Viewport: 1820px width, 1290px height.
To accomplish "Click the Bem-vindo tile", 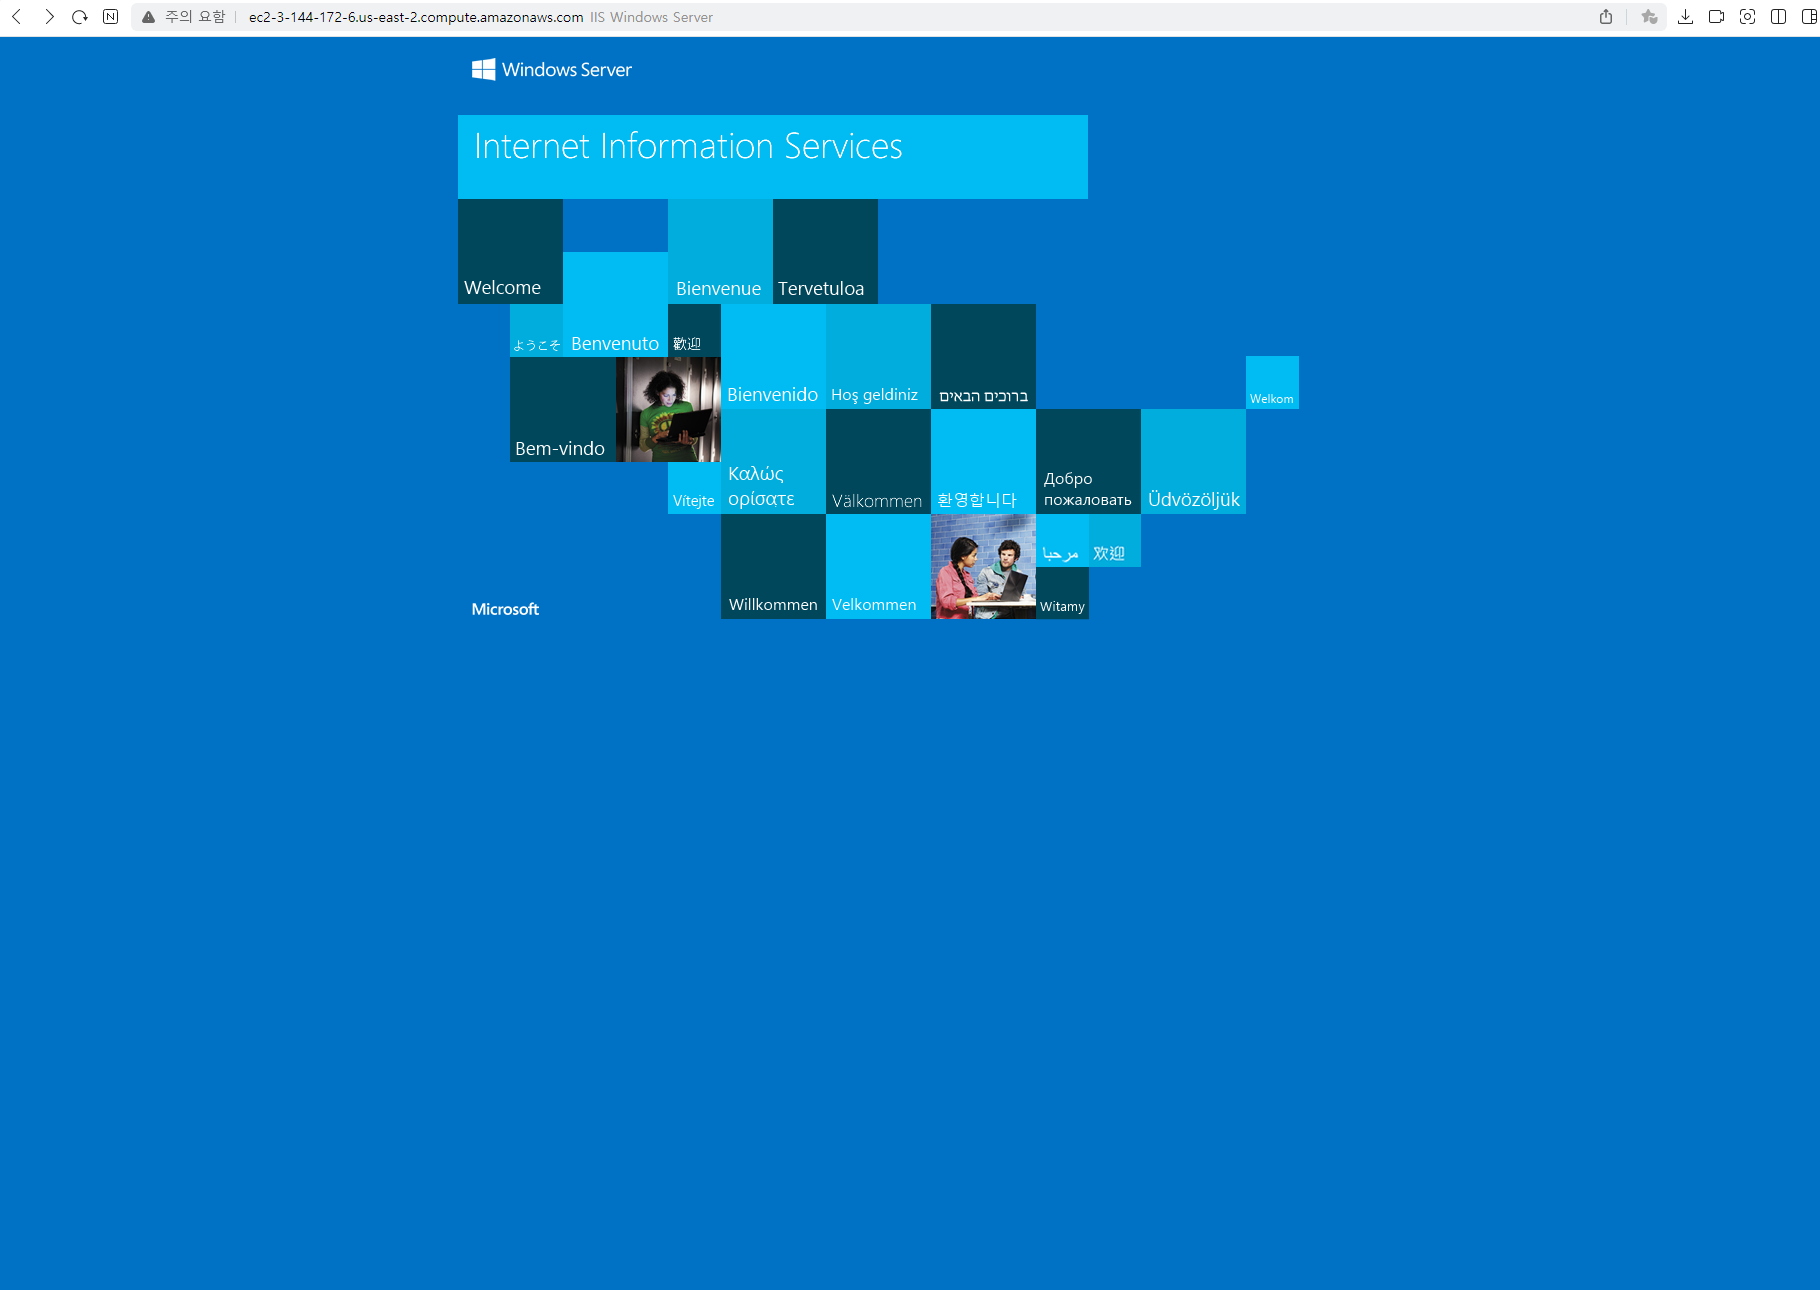I will 562,409.
